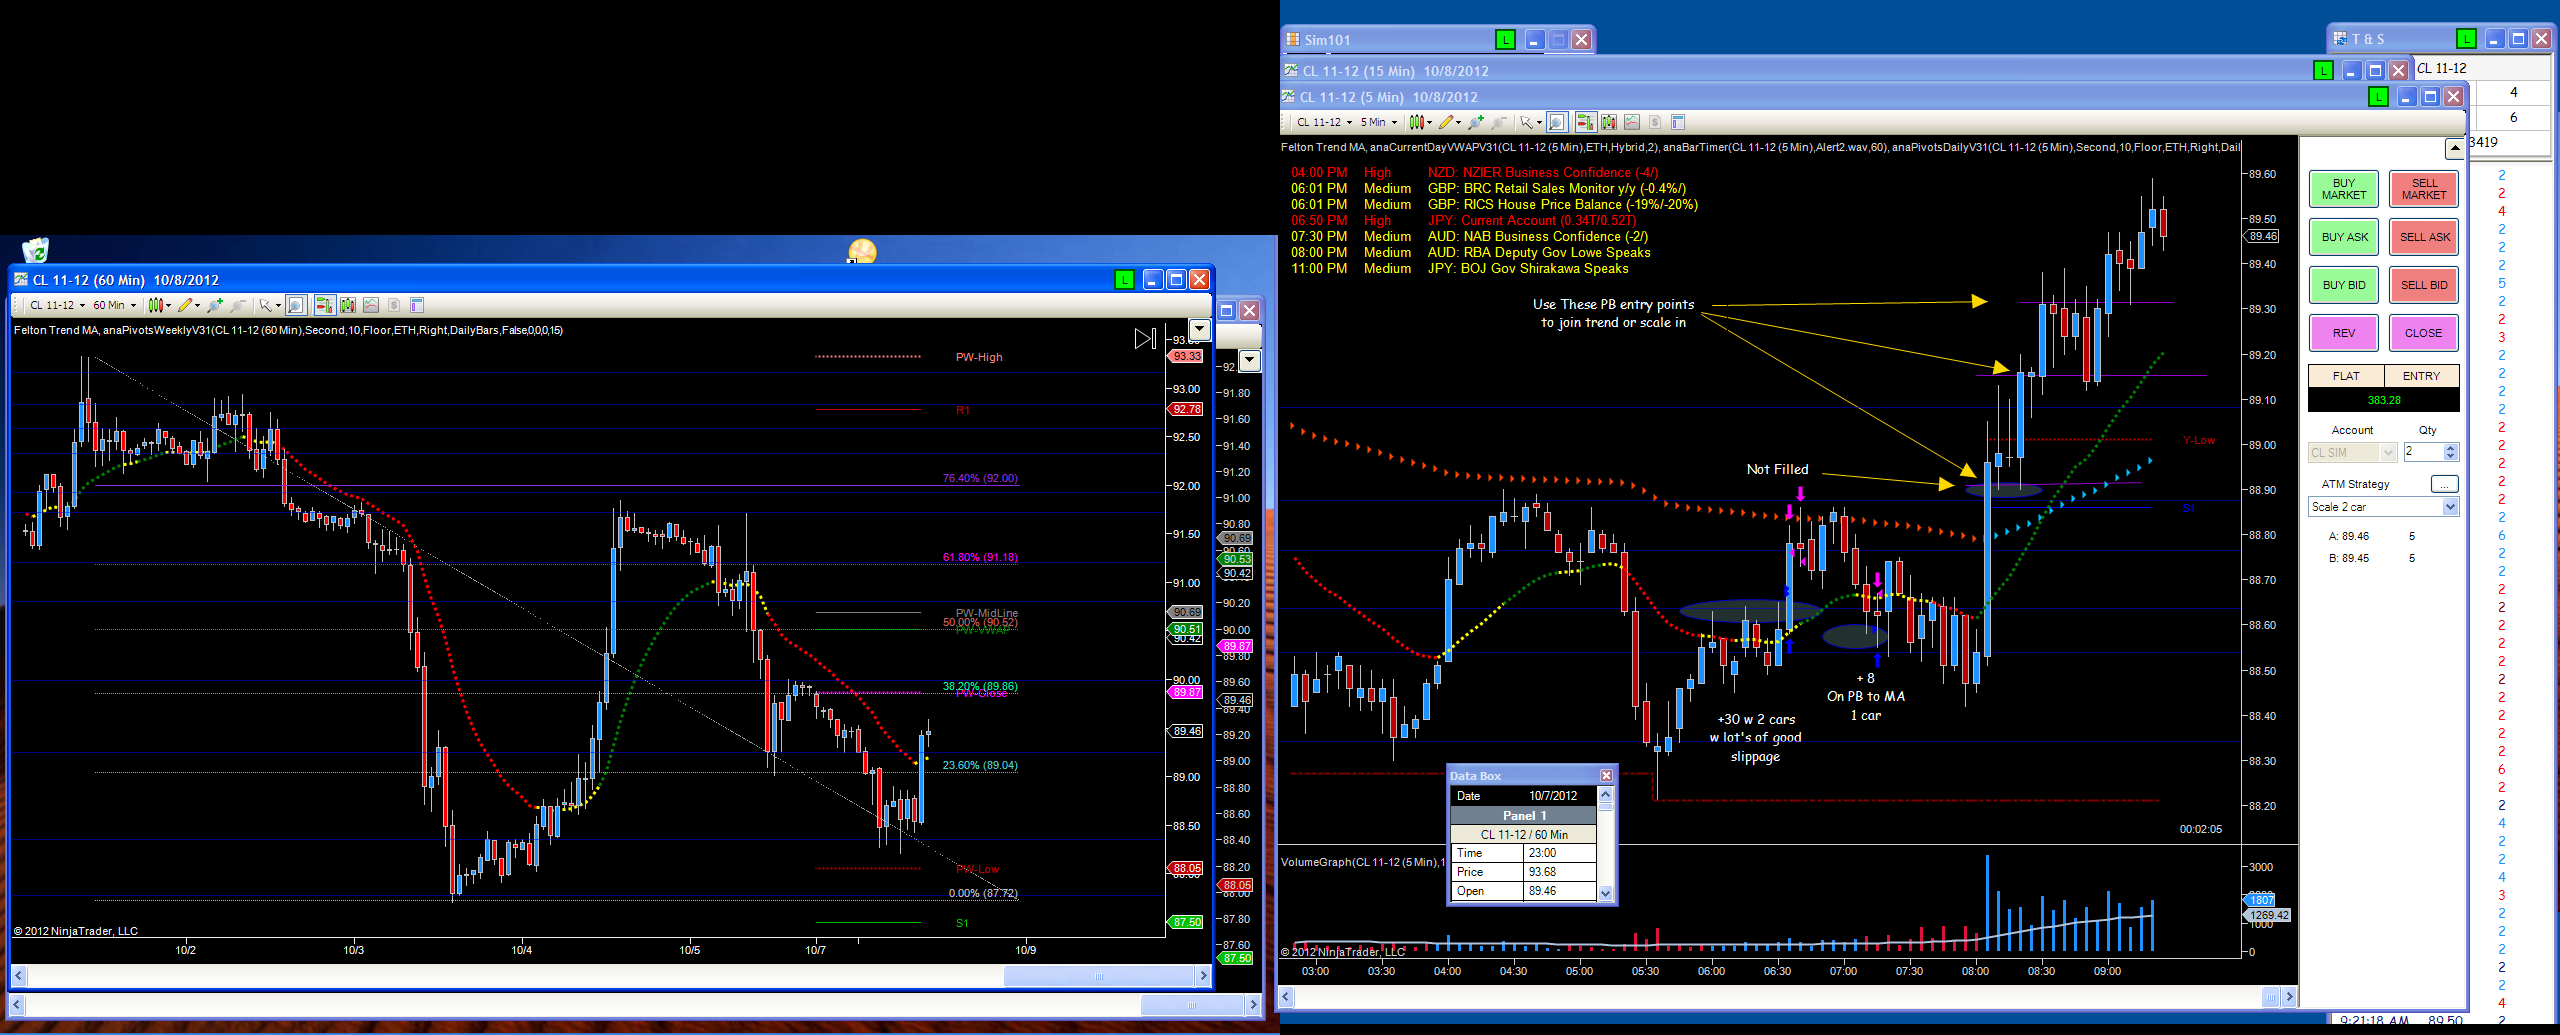Open CL 11-12 instrument dropdown in 5 Min chart
The image size is (2560, 1035).
pyautogui.click(x=1325, y=122)
